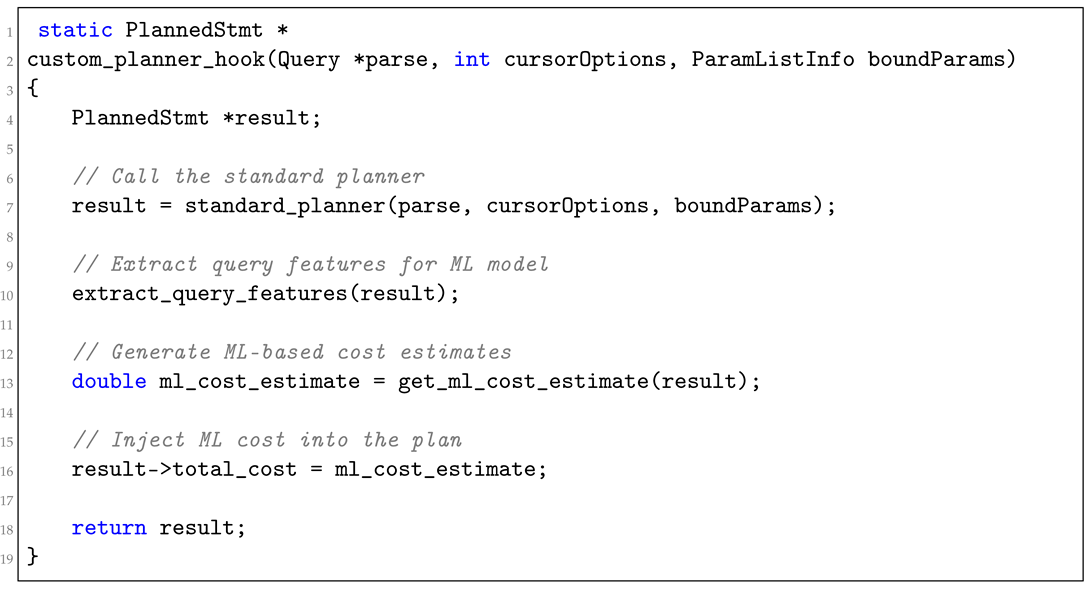Click the comment "Call the standard planner"
This screenshot has width=1091, height=589.
coord(247,177)
